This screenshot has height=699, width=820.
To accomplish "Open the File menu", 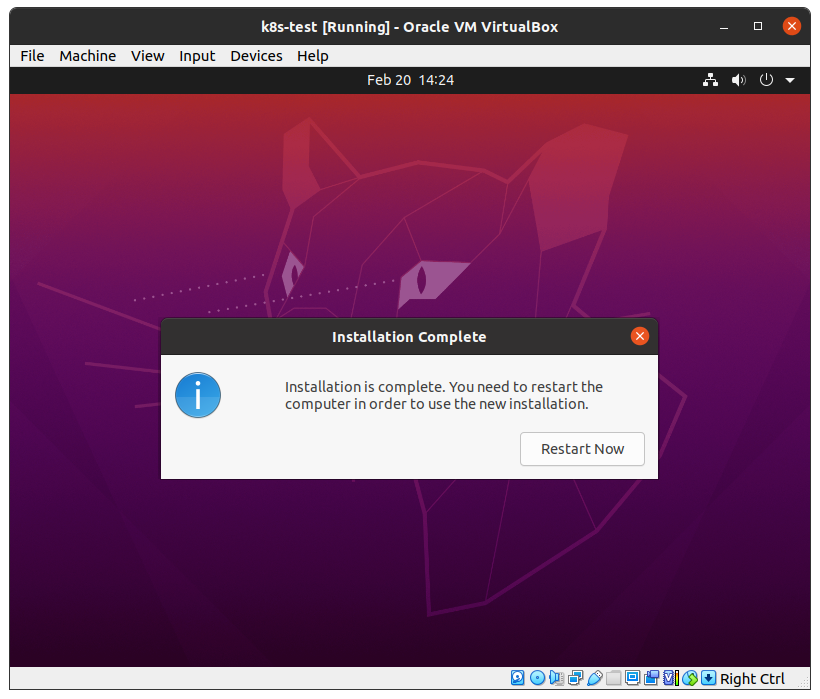I will pos(32,56).
